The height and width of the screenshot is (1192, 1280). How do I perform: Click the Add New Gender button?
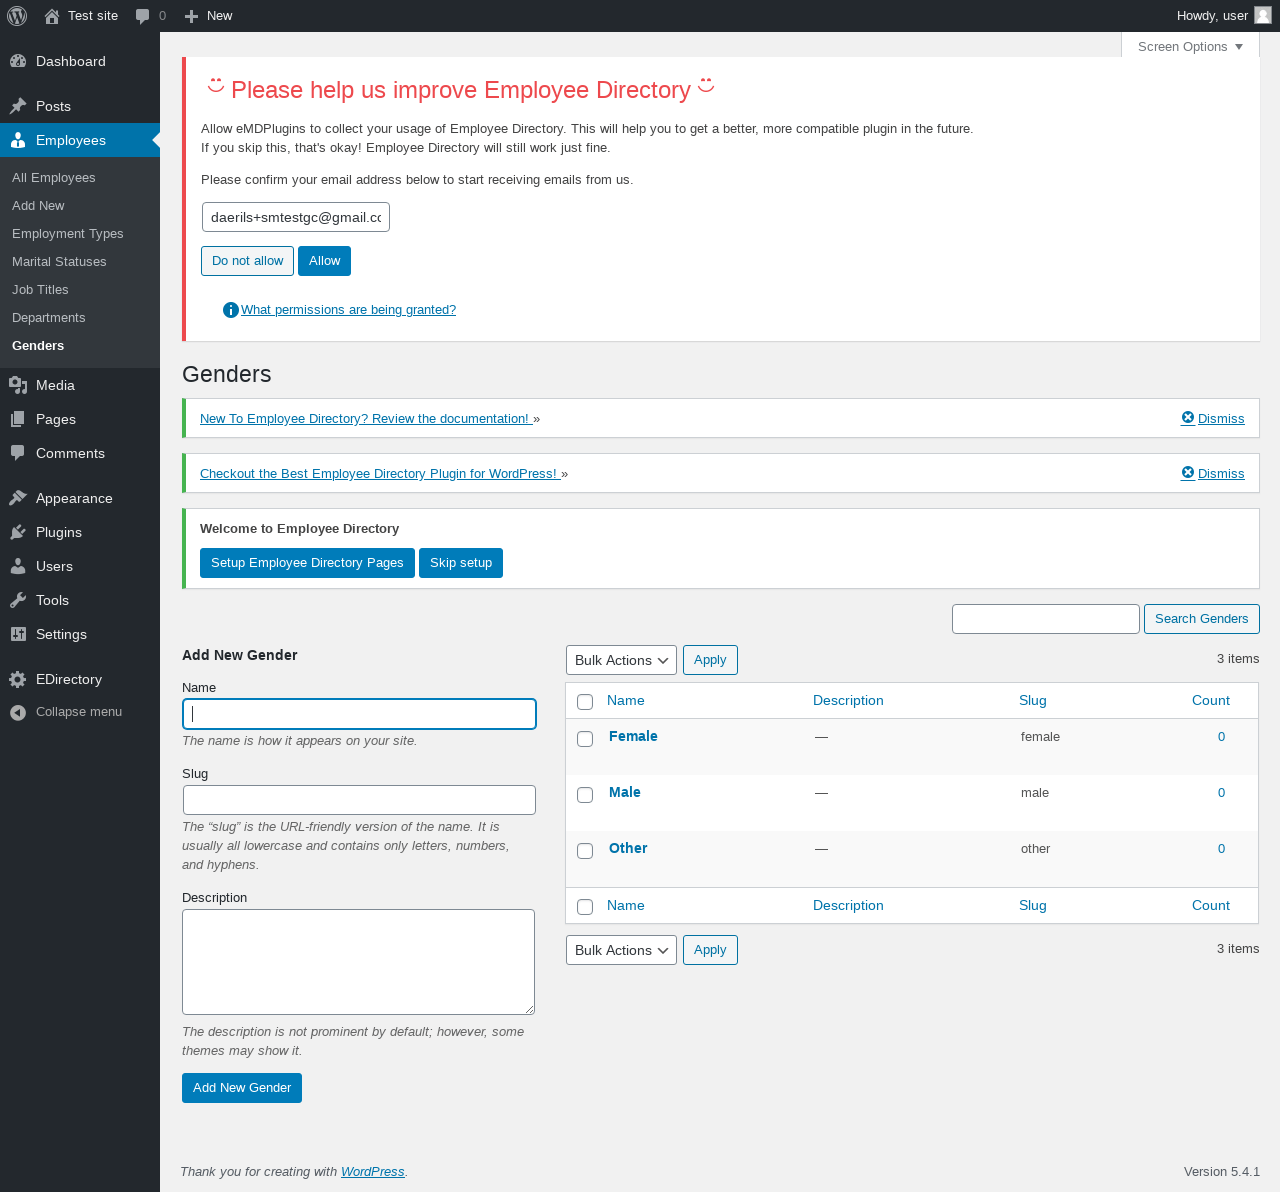pyautogui.click(x=242, y=1088)
